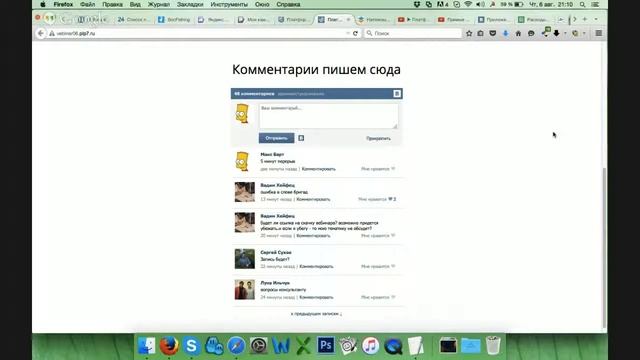The width and height of the screenshot is (640, 360).
Task: Launch Microsoft Excel from the Dock
Action: pos(303,346)
